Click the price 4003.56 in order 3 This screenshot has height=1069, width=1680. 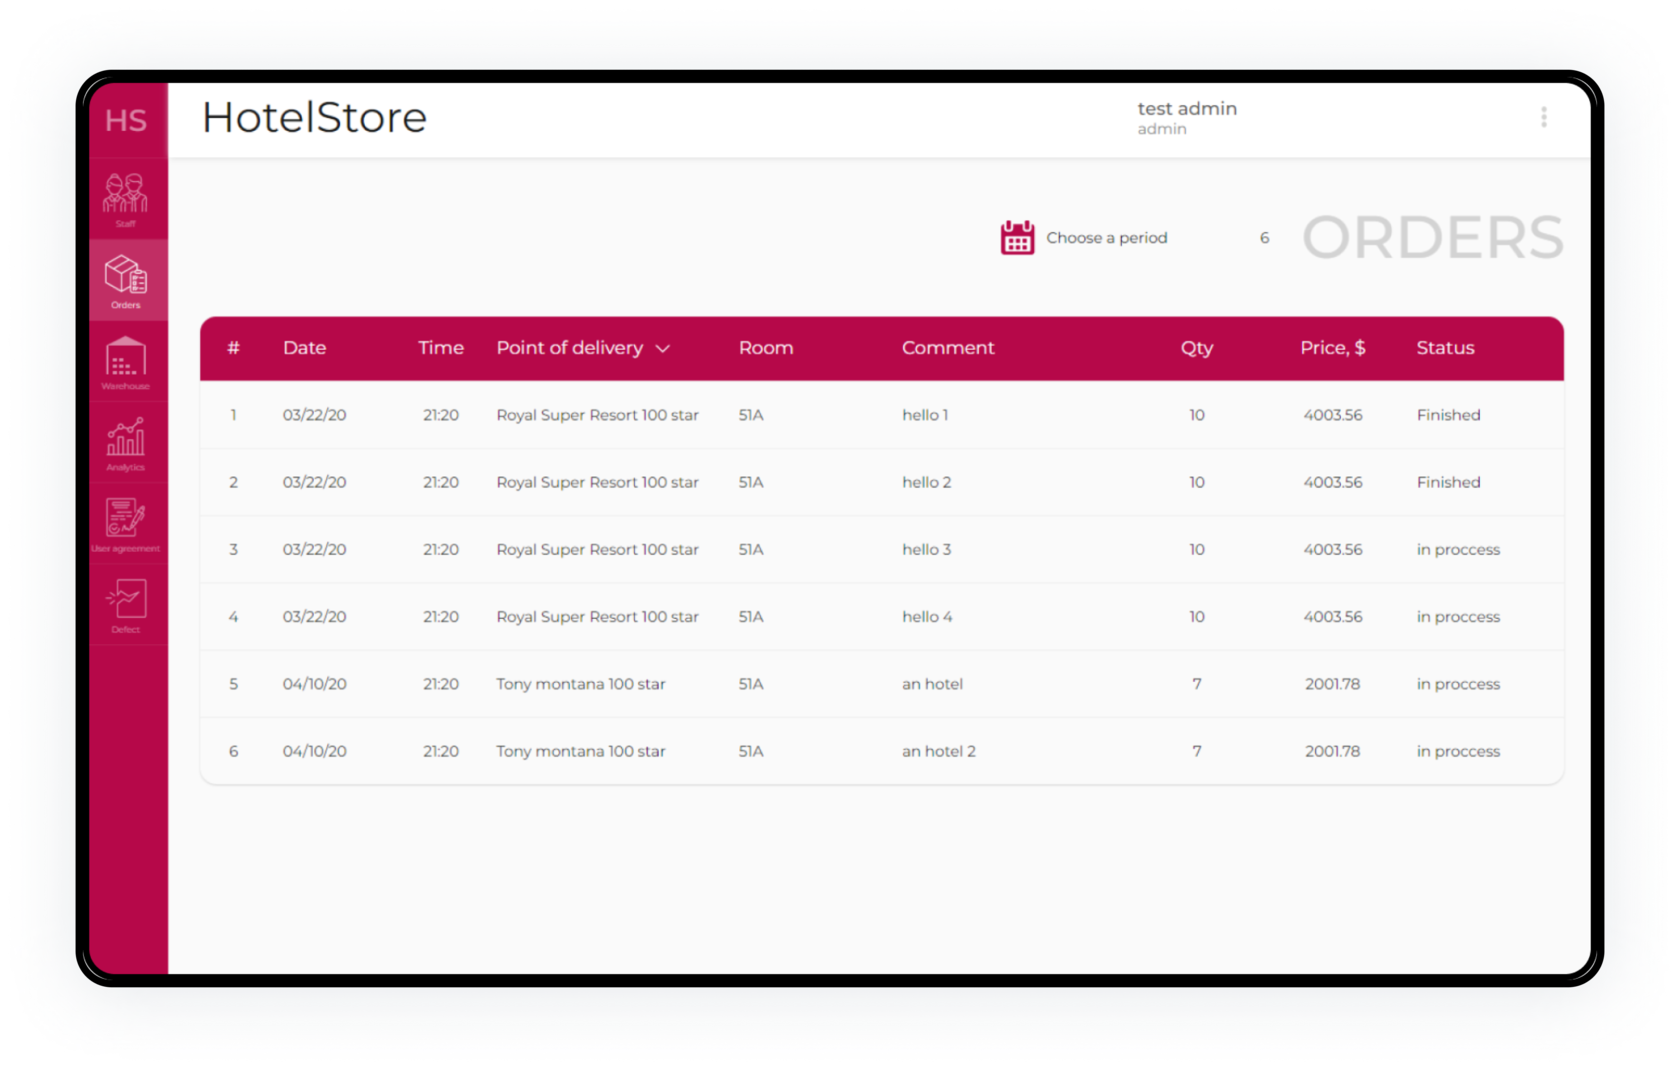tap(1332, 549)
